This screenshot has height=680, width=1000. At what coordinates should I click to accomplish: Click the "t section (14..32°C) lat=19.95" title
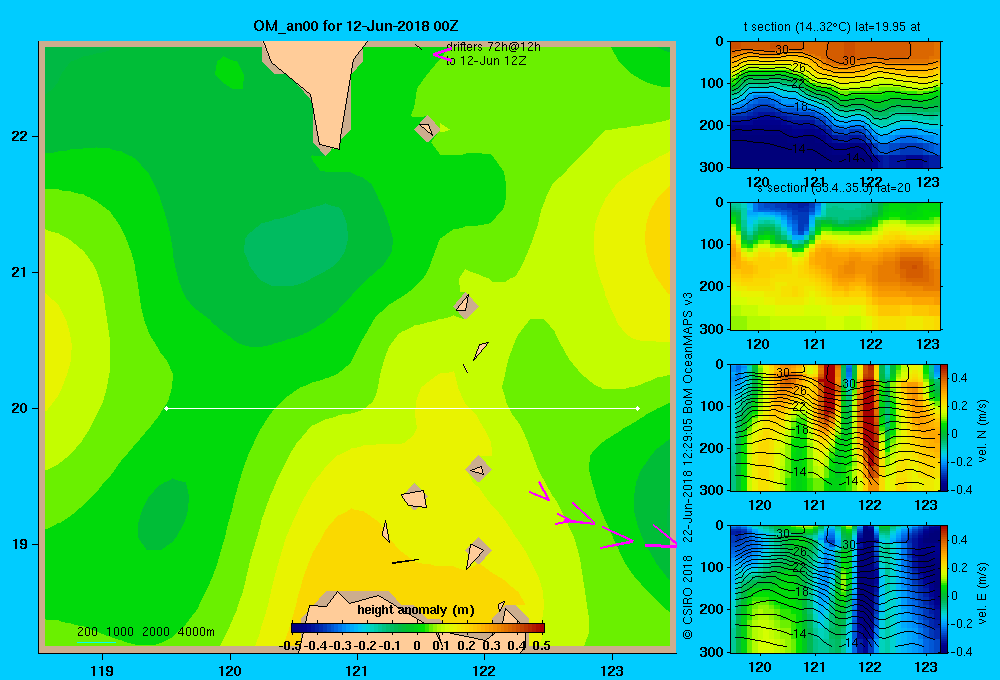[x=832, y=27]
